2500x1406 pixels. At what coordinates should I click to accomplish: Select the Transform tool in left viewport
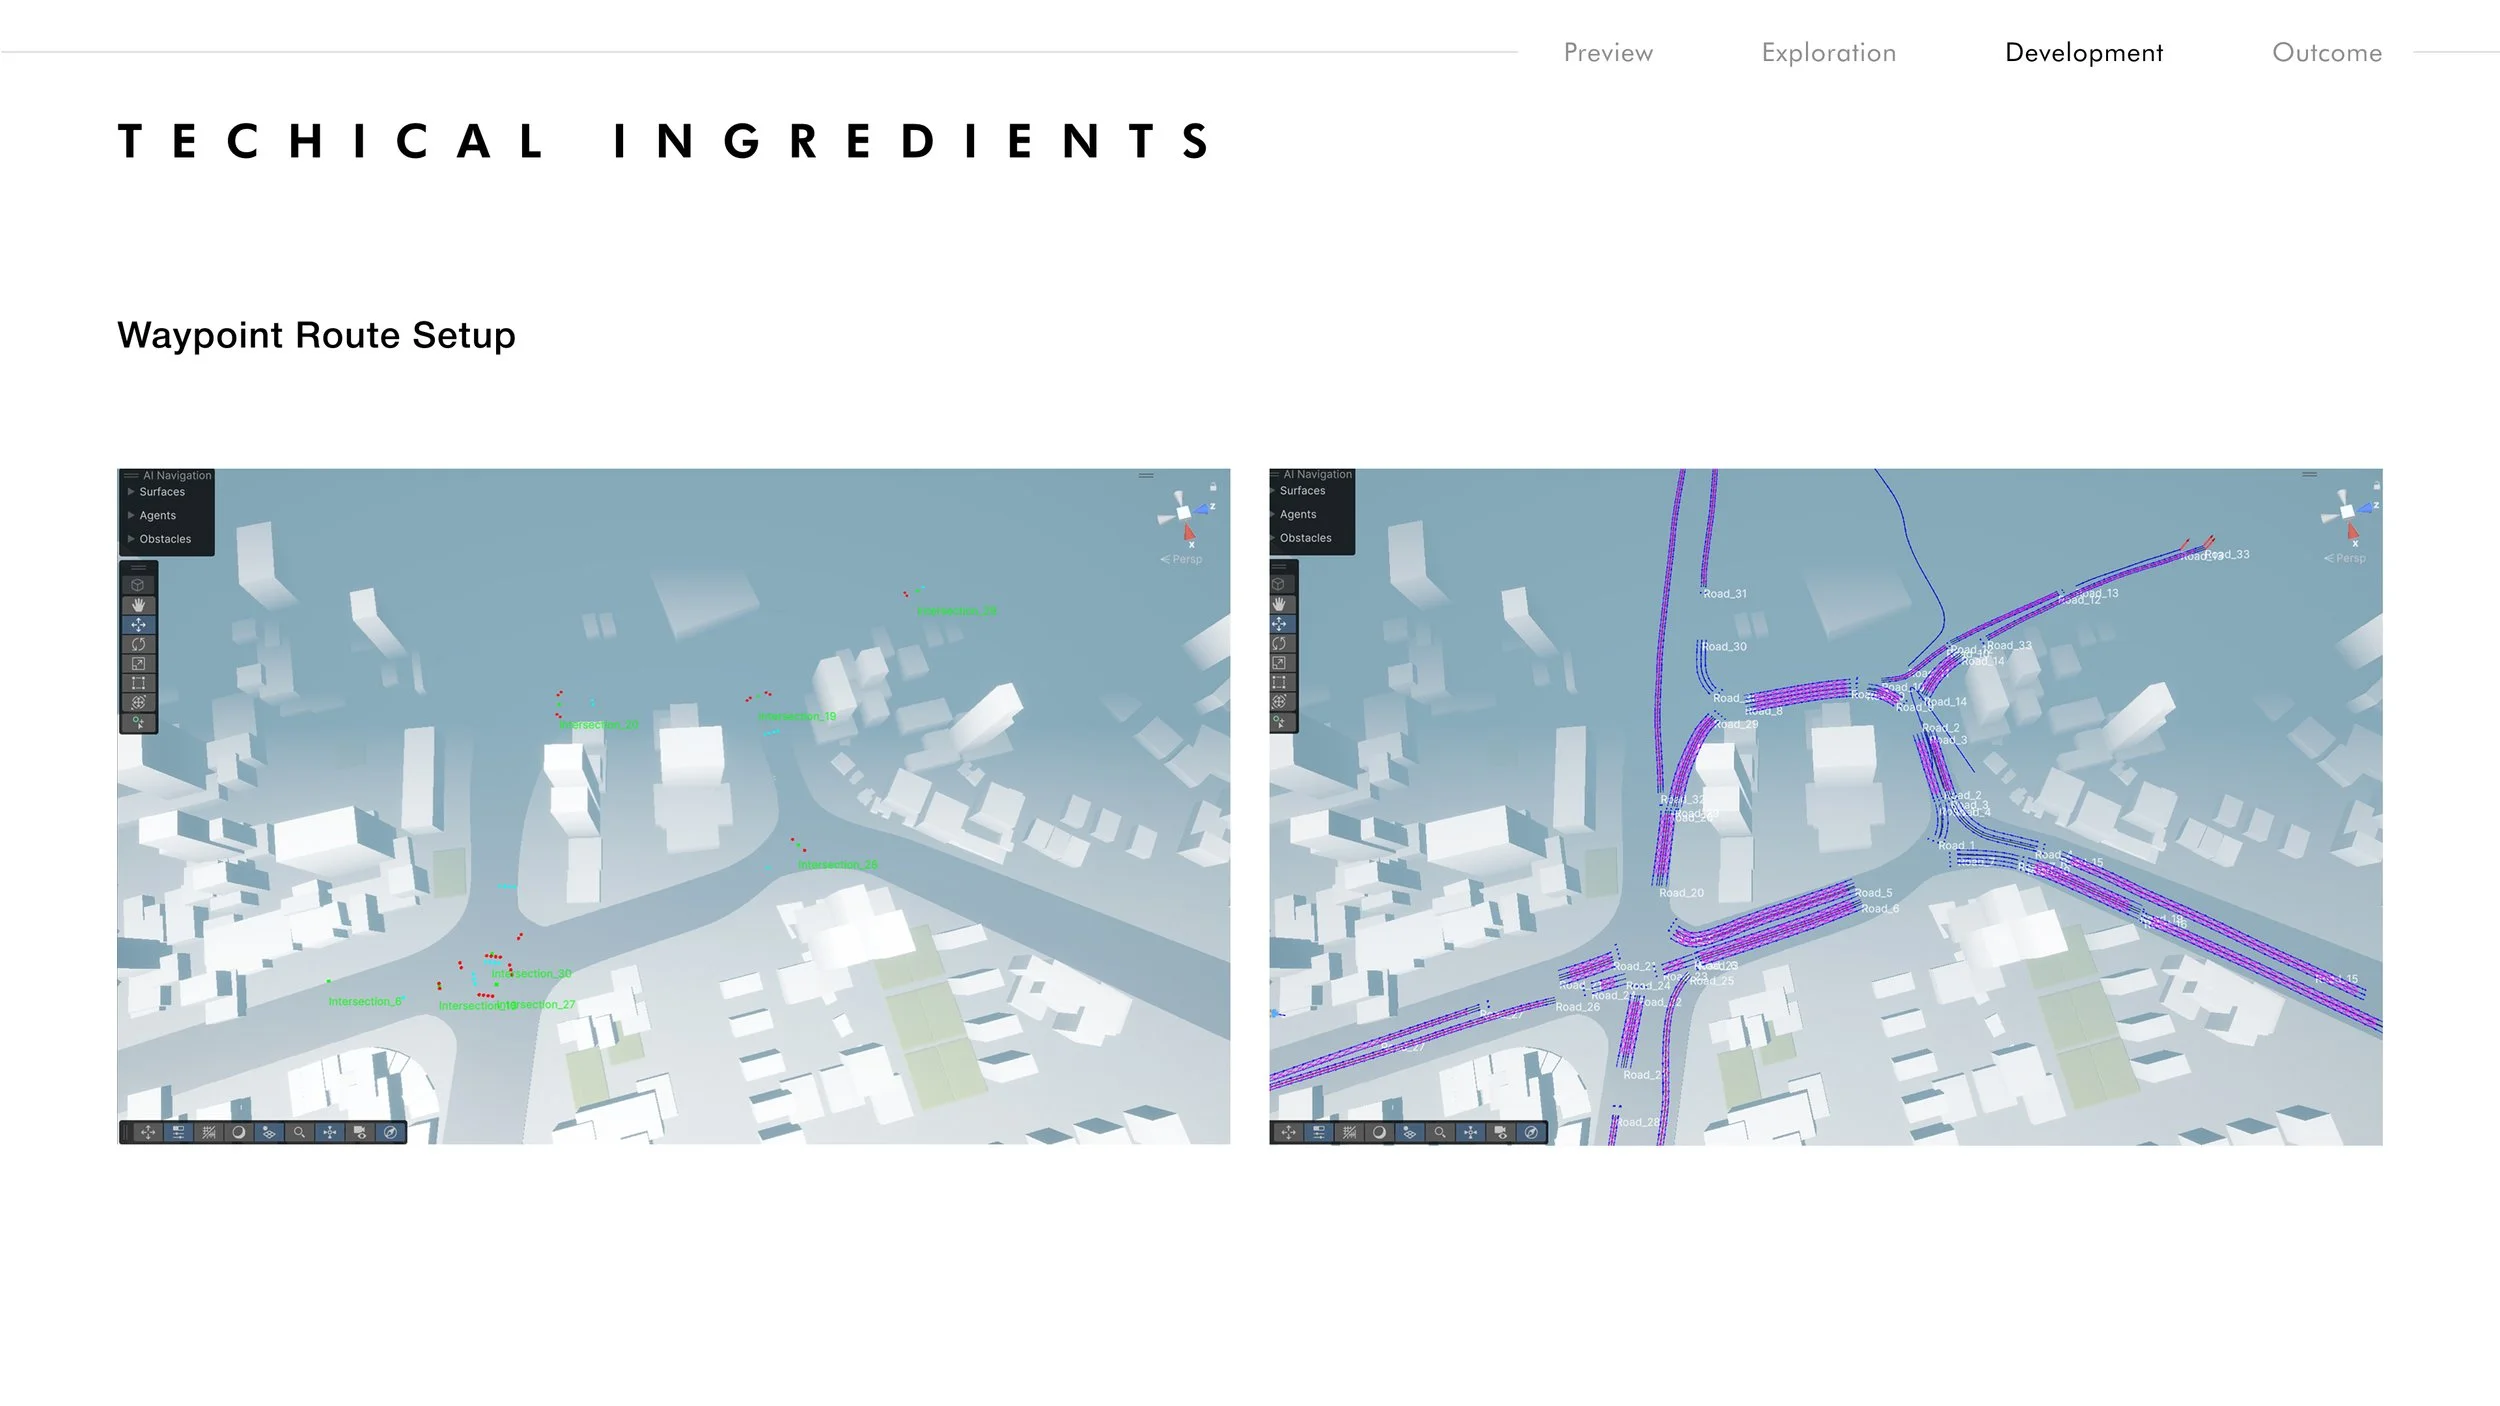click(x=138, y=702)
